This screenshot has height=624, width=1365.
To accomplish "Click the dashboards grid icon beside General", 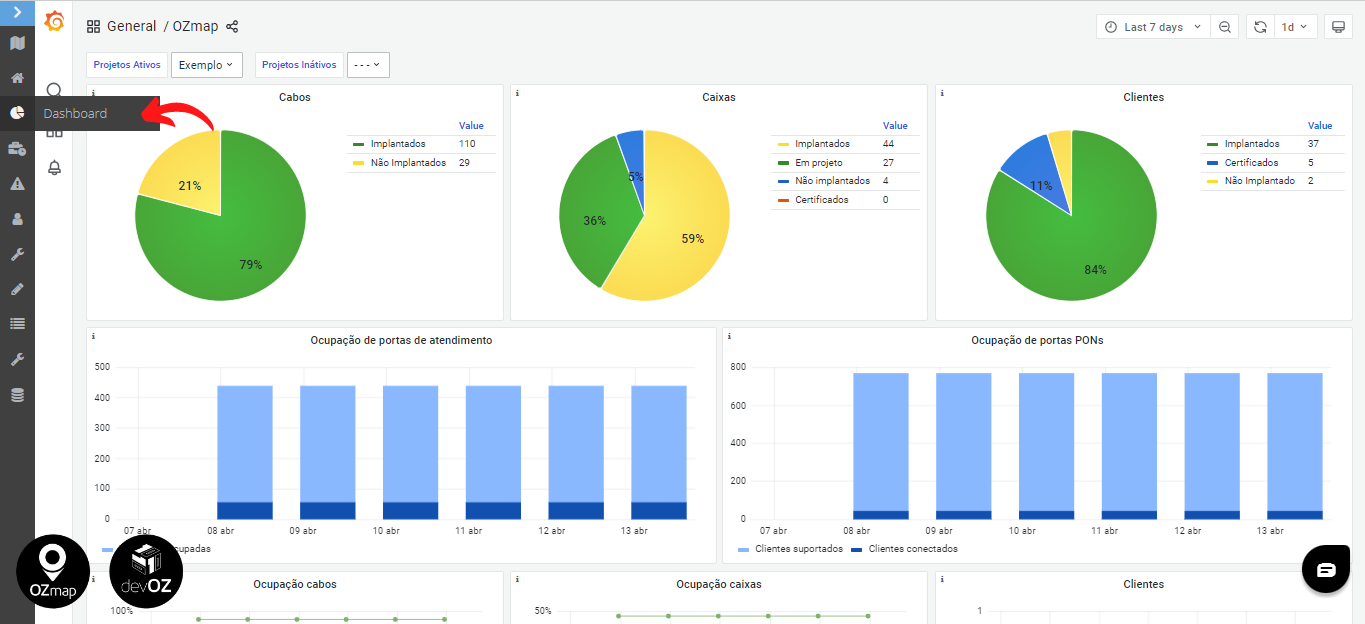I will coord(93,27).
